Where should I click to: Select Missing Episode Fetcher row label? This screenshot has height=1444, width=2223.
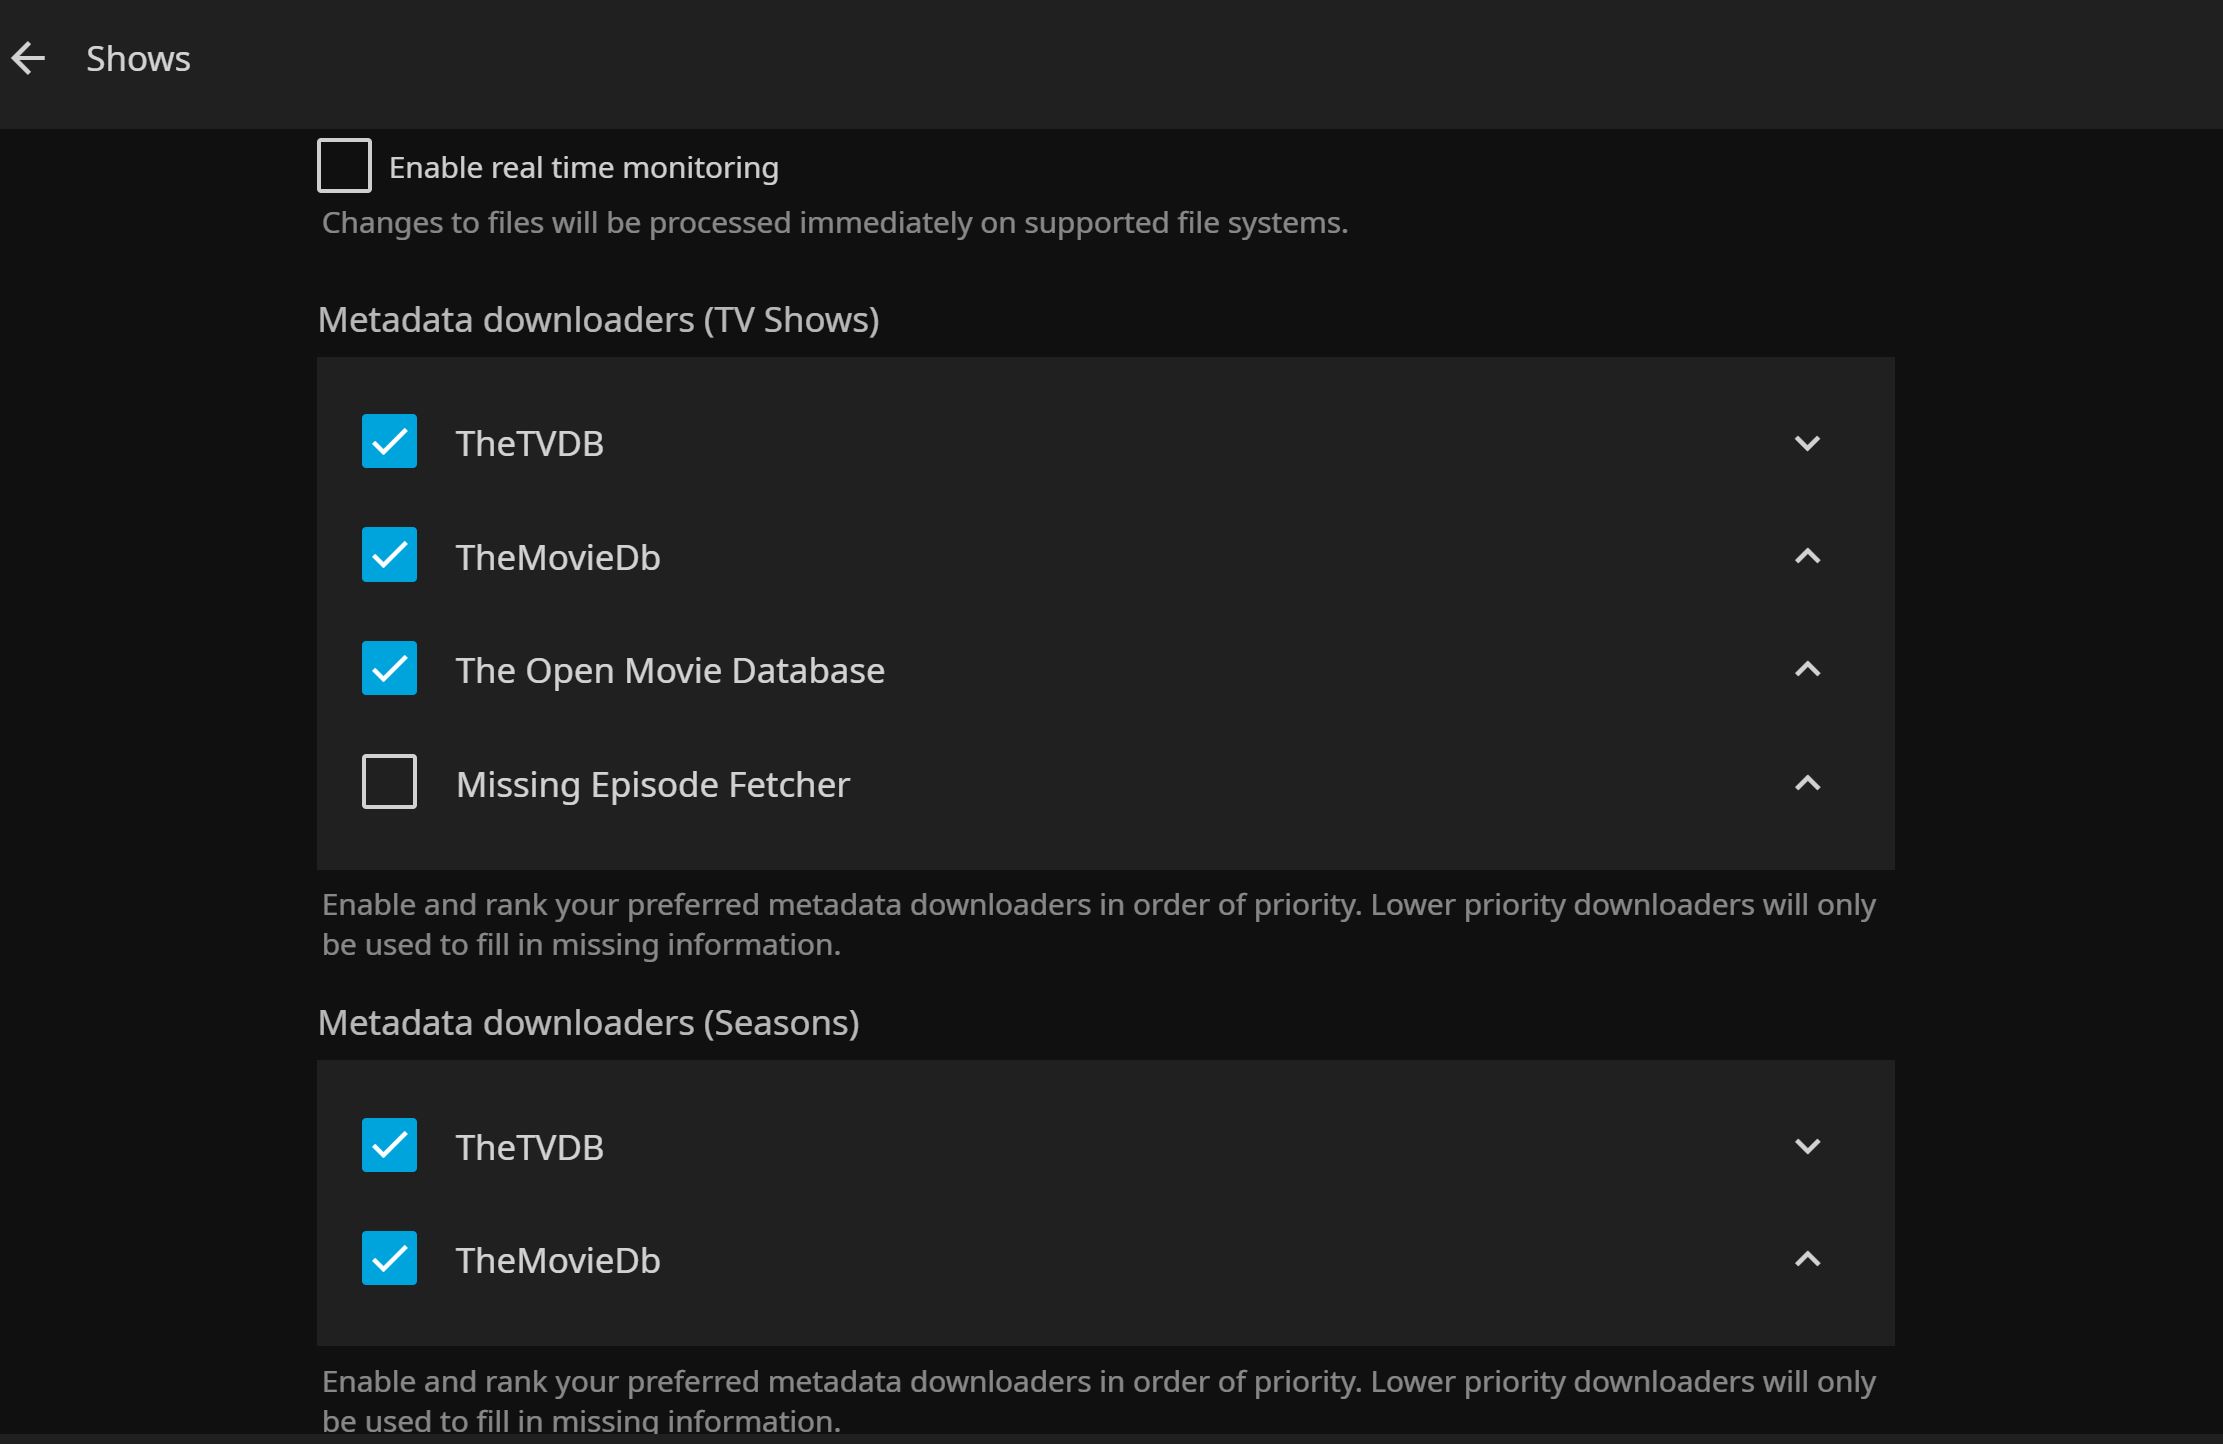tap(652, 785)
